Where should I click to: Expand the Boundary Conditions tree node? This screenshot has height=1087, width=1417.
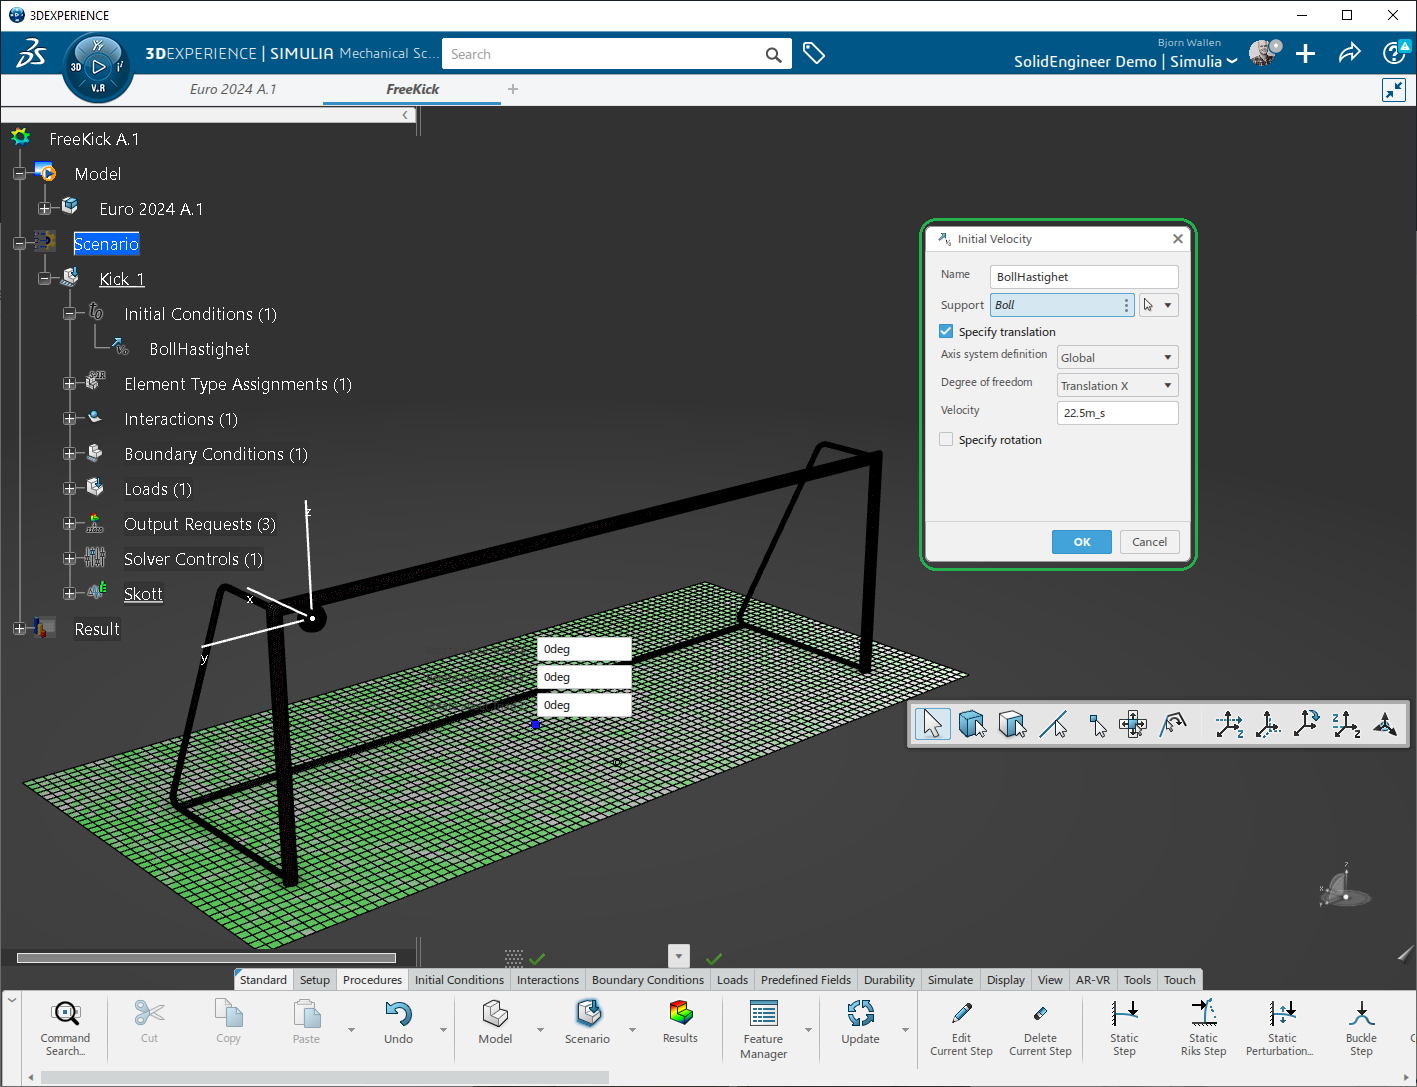click(69, 454)
